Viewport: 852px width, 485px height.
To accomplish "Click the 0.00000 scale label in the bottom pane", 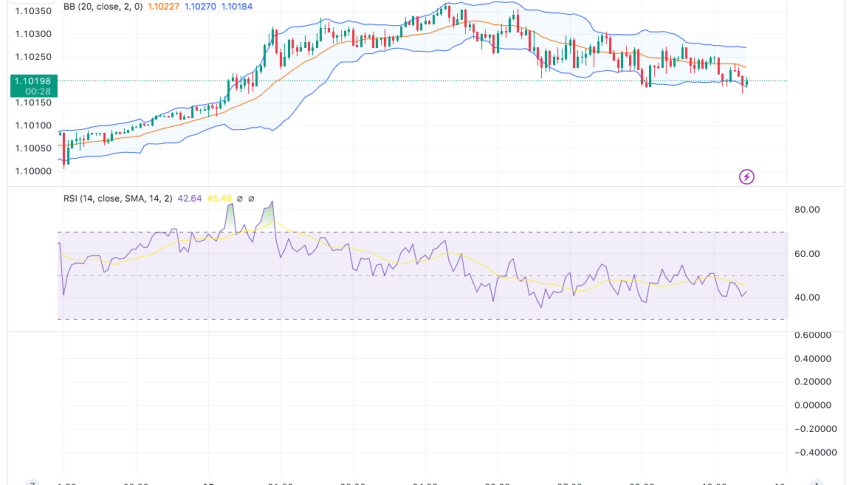I will (x=813, y=405).
